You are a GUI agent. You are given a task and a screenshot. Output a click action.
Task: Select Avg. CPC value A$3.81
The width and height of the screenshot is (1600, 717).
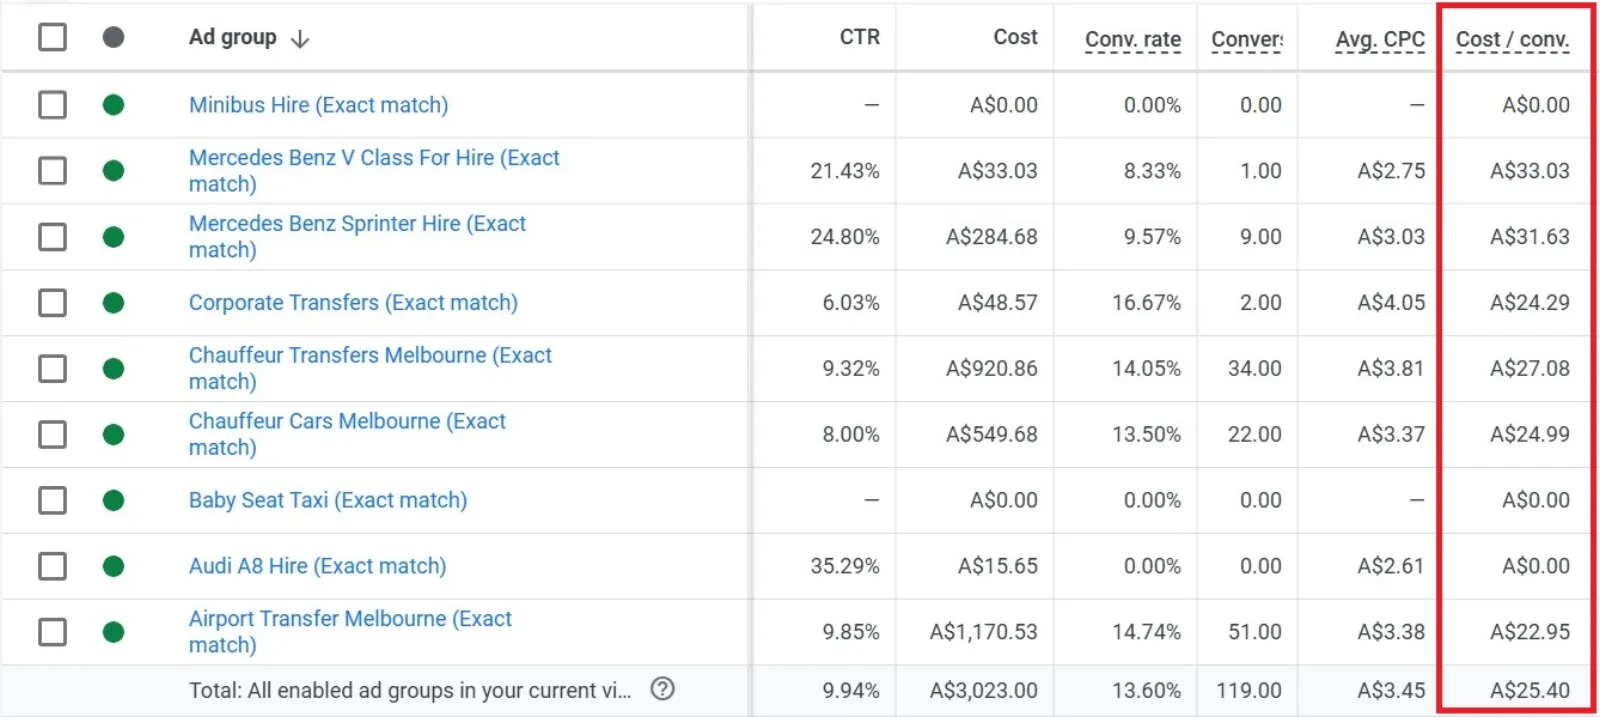(1391, 368)
